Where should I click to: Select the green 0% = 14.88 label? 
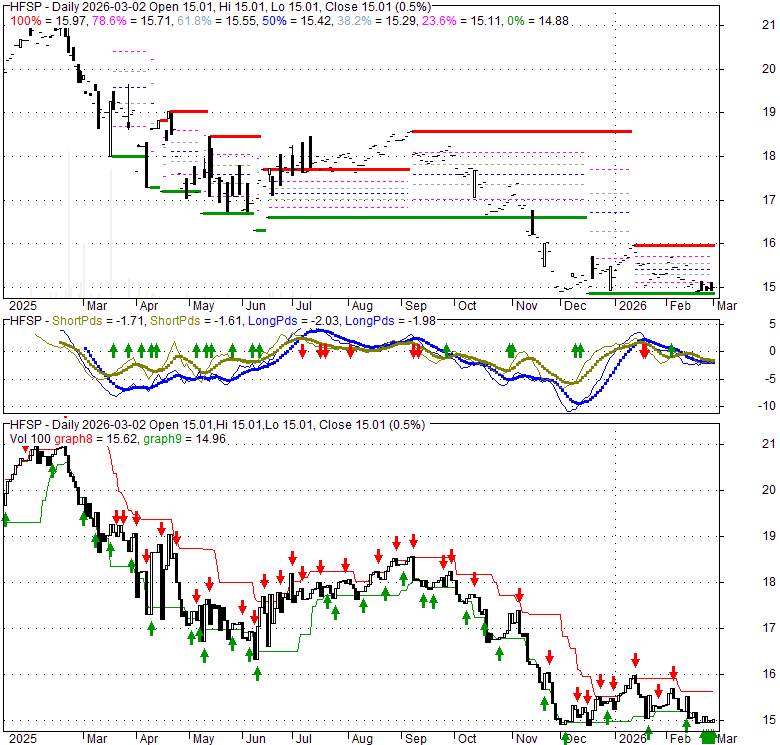(x=538, y=21)
